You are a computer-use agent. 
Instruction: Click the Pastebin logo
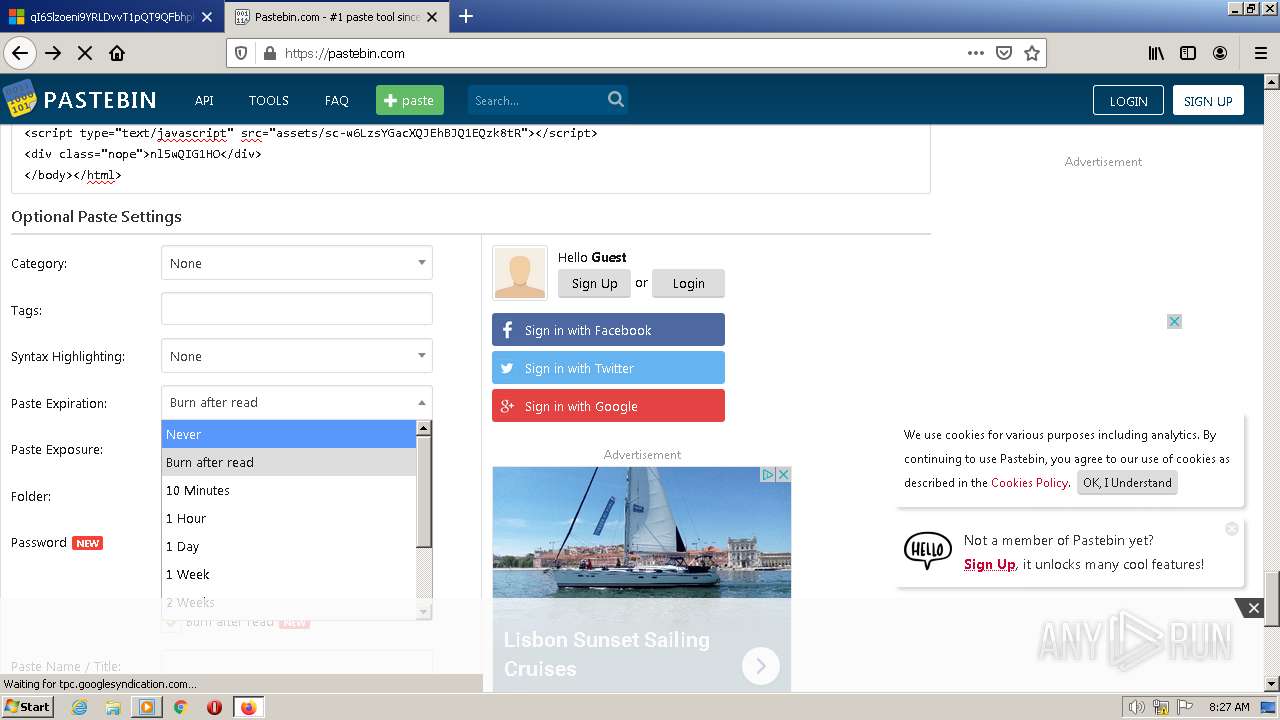80,99
